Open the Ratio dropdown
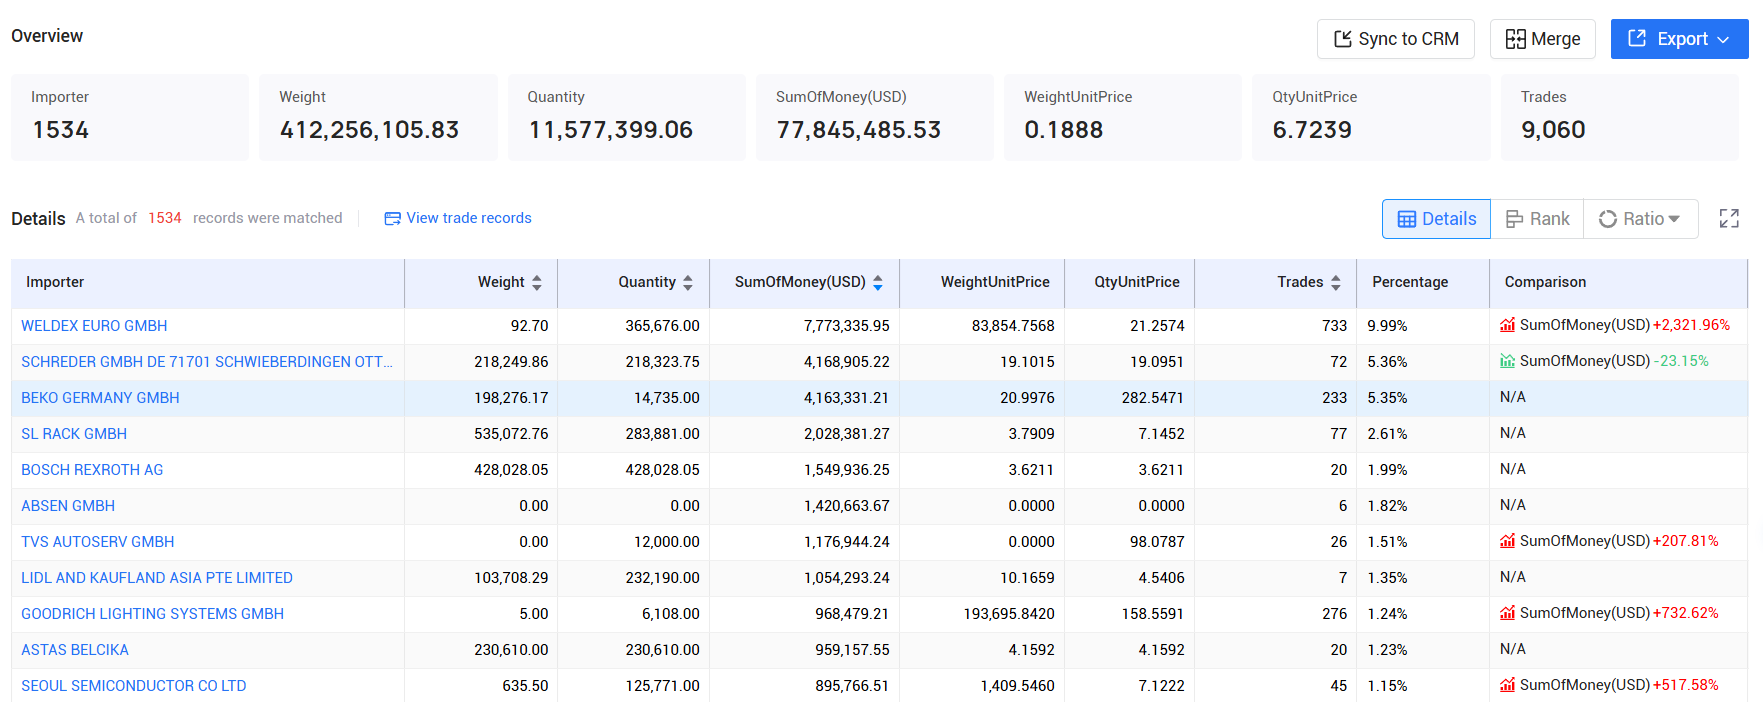The image size is (1763, 702). [x=1640, y=219]
